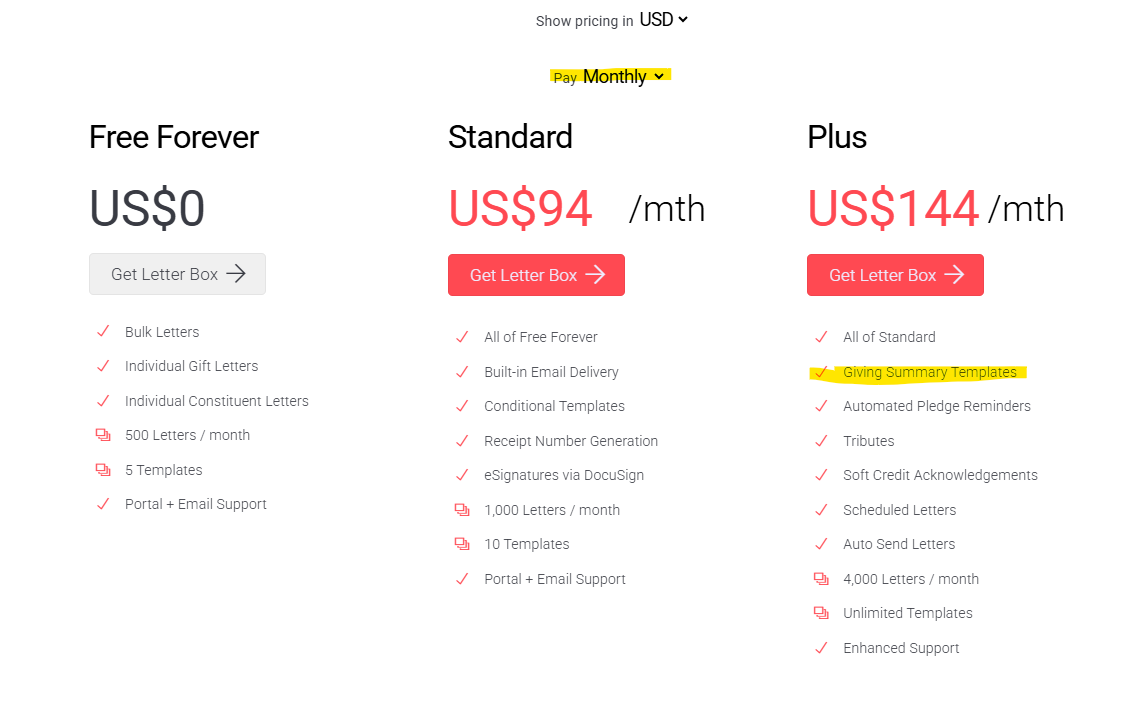Click the stack icon beside 4,000 Letters / month
Image resolution: width=1147 pixels, height=715 pixels.
(x=821, y=578)
